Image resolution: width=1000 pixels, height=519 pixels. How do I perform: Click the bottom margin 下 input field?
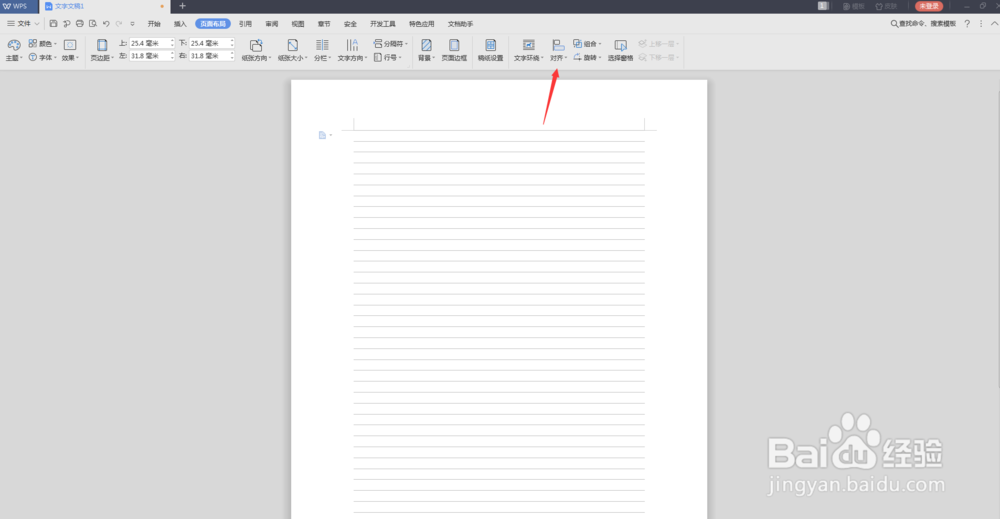(x=212, y=43)
